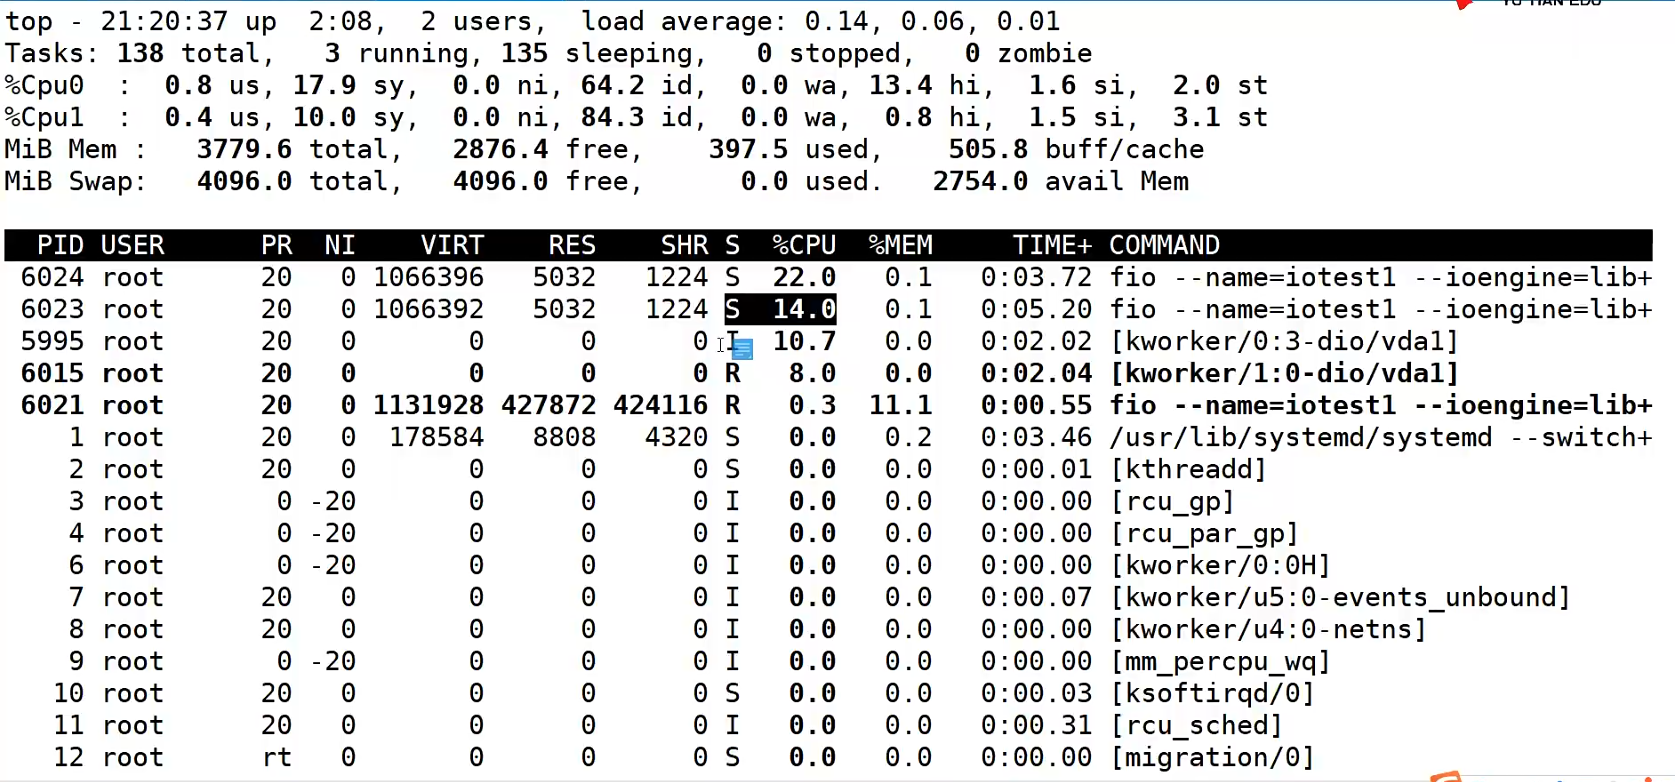Click the 1066396 VIRT value
Image resolution: width=1675 pixels, height=782 pixels.
pos(428,277)
